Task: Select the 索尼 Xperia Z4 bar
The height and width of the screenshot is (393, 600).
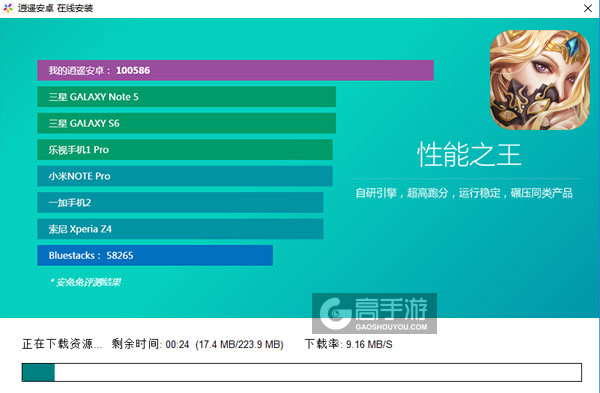Action: pyautogui.click(x=180, y=229)
